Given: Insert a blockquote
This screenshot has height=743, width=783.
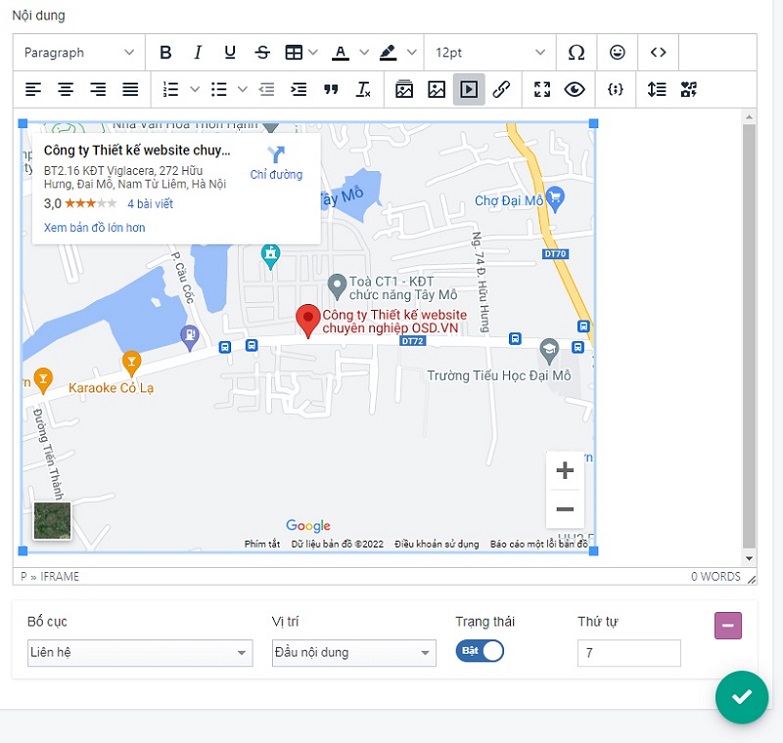Looking at the screenshot, I should pyautogui.click(x=331, y=89).
